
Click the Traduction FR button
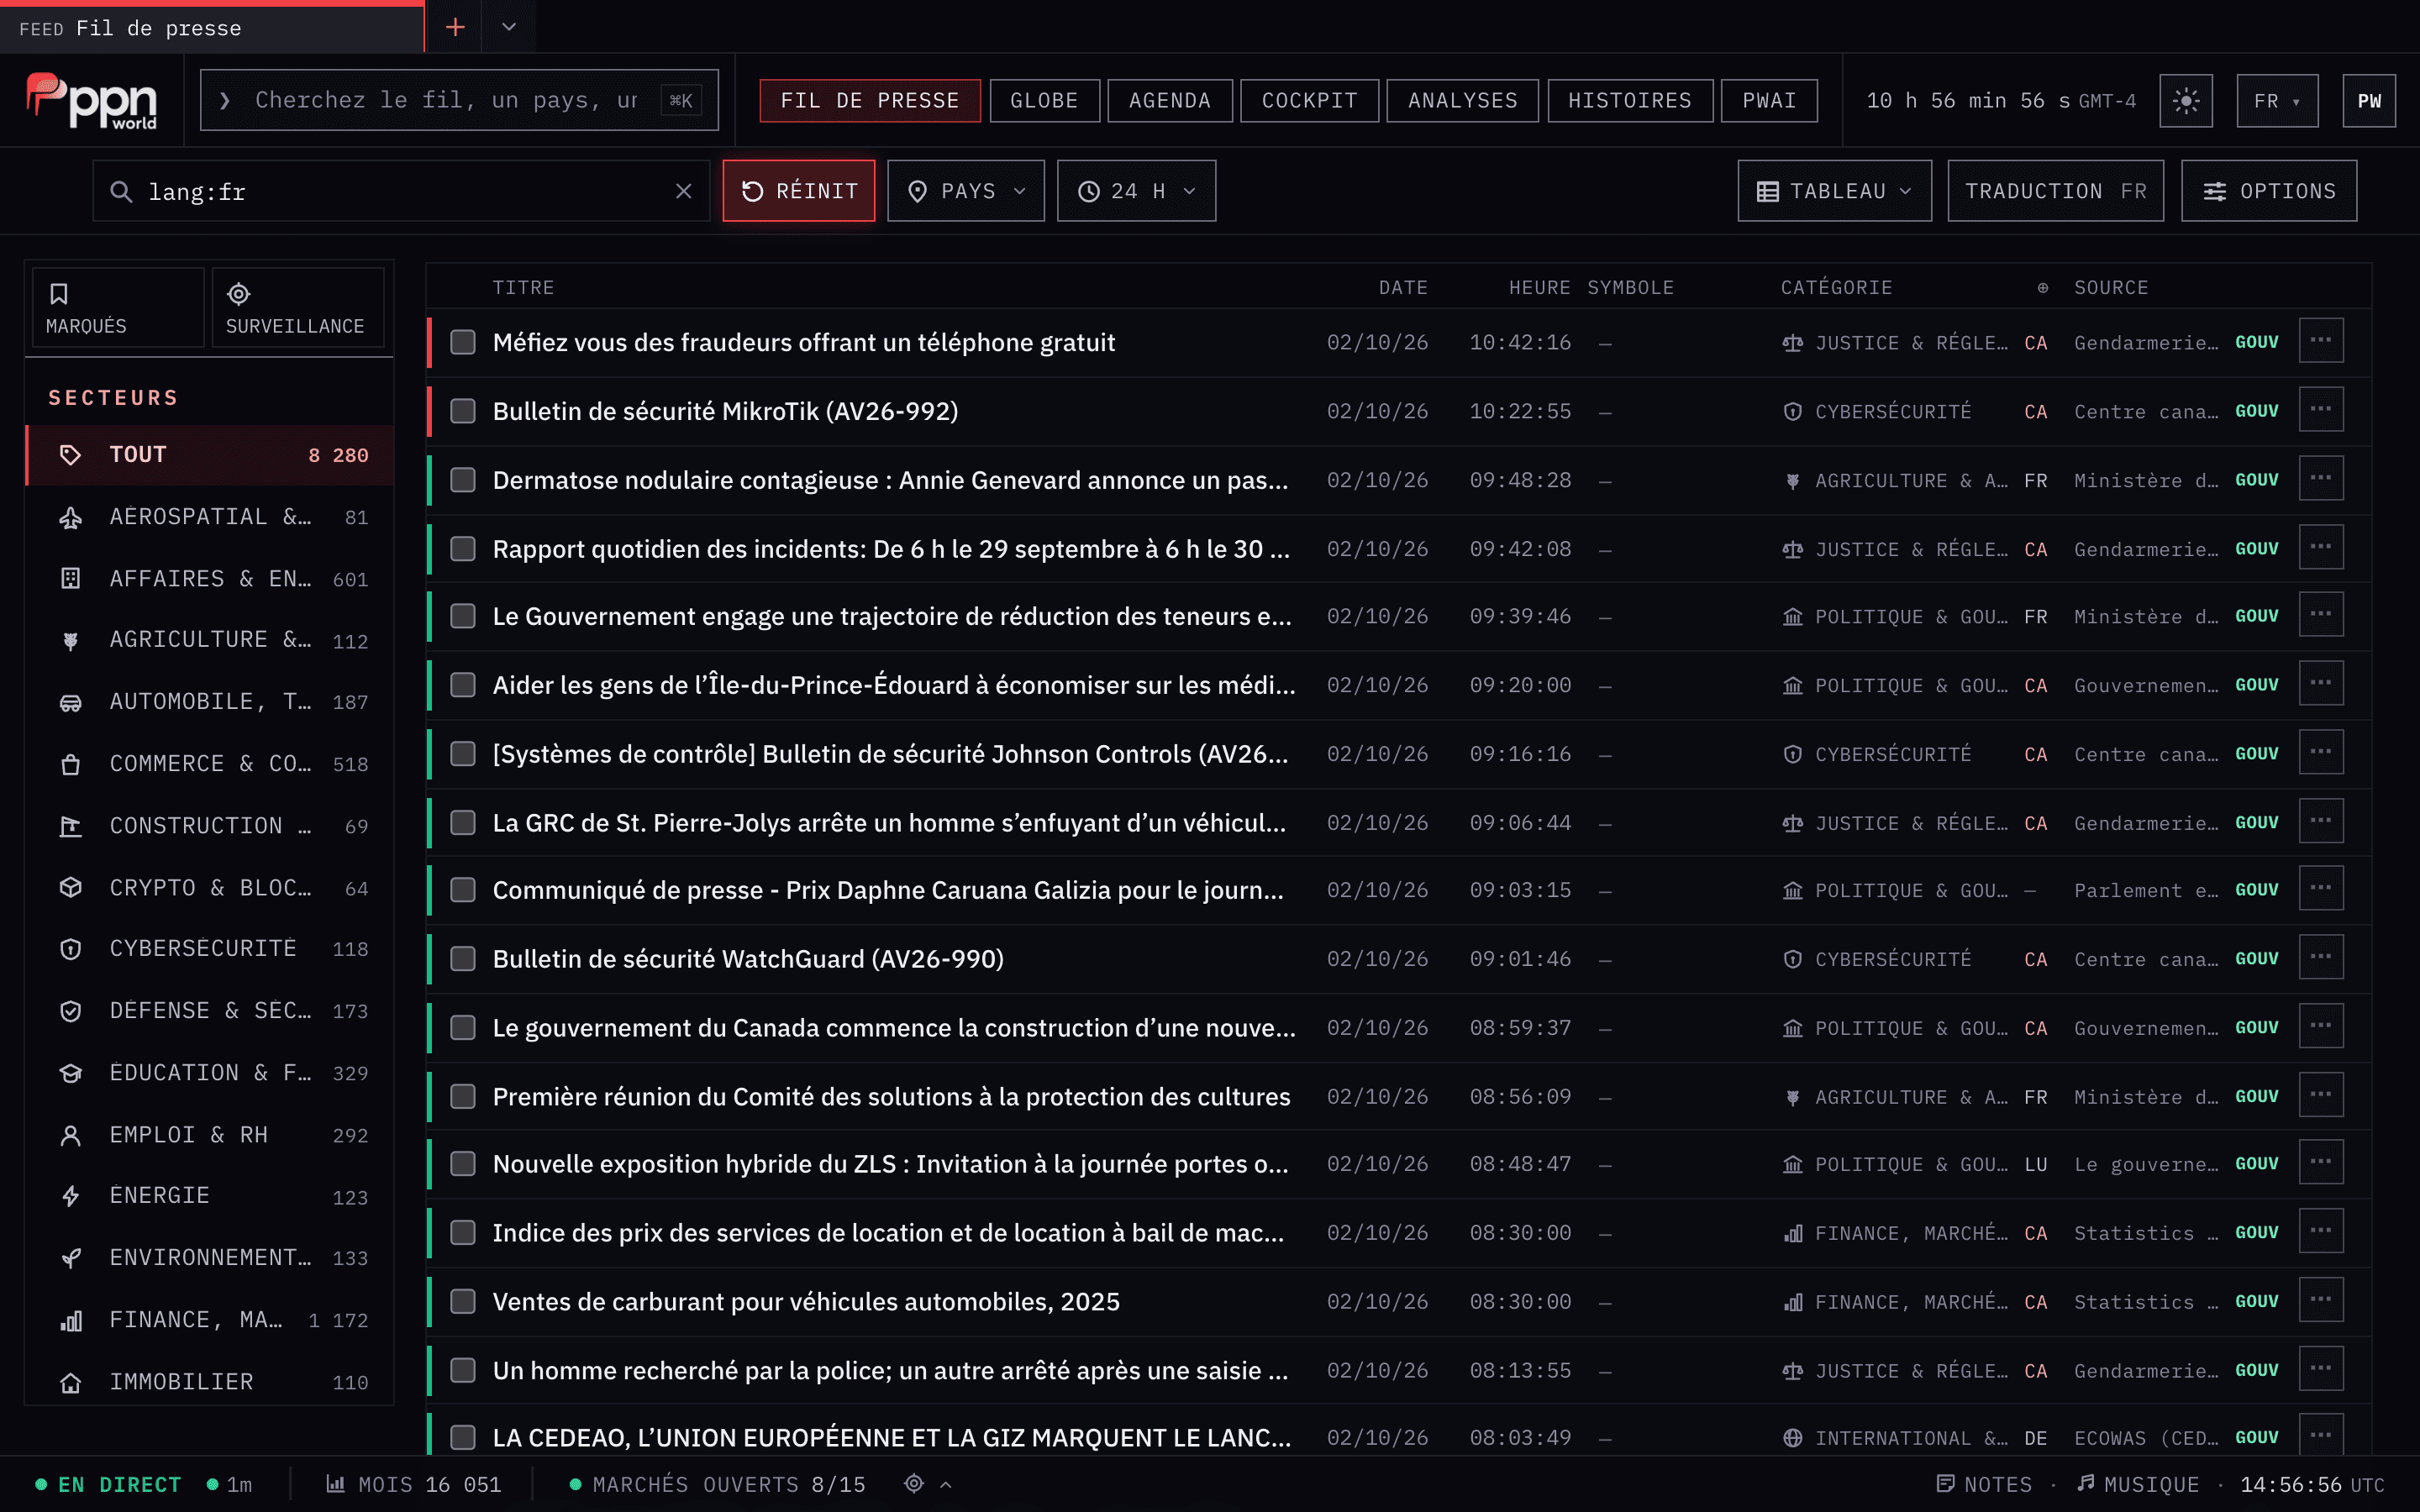(x=2055, y=191)
